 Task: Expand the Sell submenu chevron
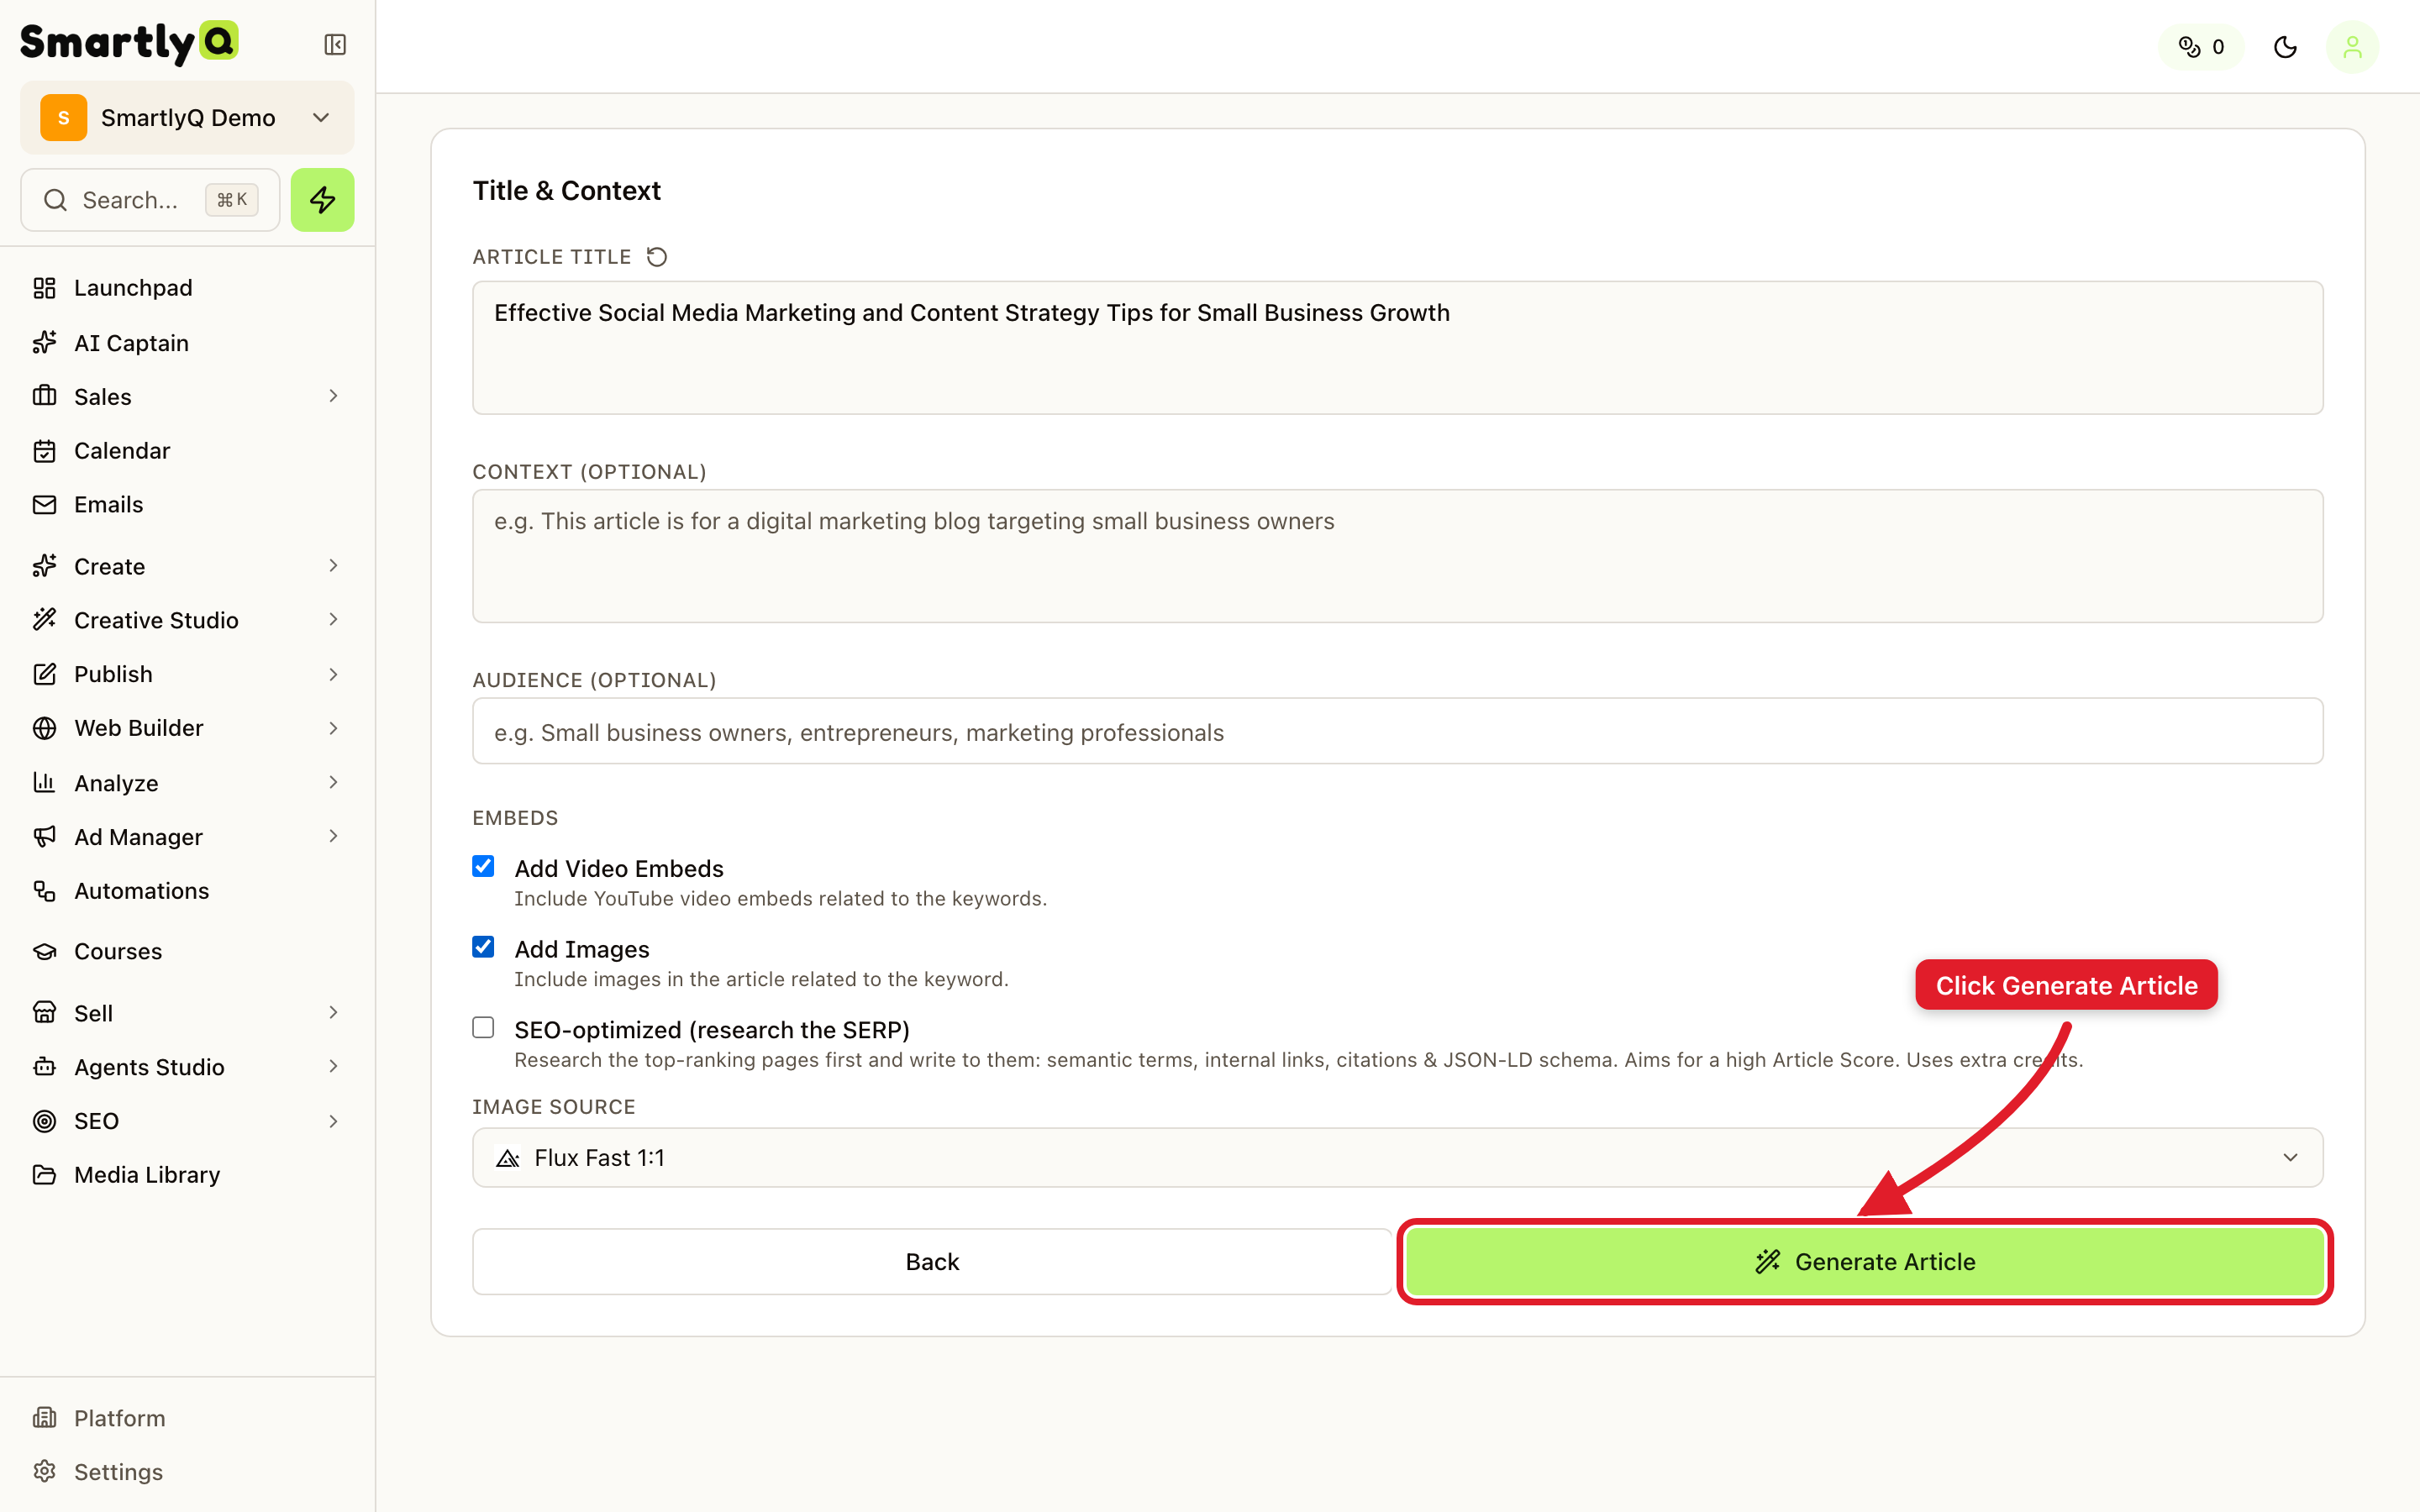coord(333,1013)
